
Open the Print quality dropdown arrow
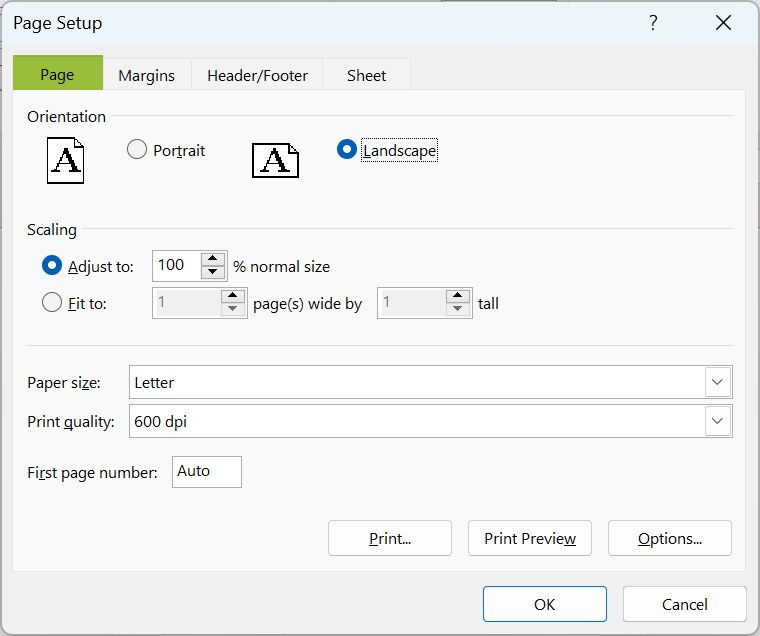pos(717,421)
